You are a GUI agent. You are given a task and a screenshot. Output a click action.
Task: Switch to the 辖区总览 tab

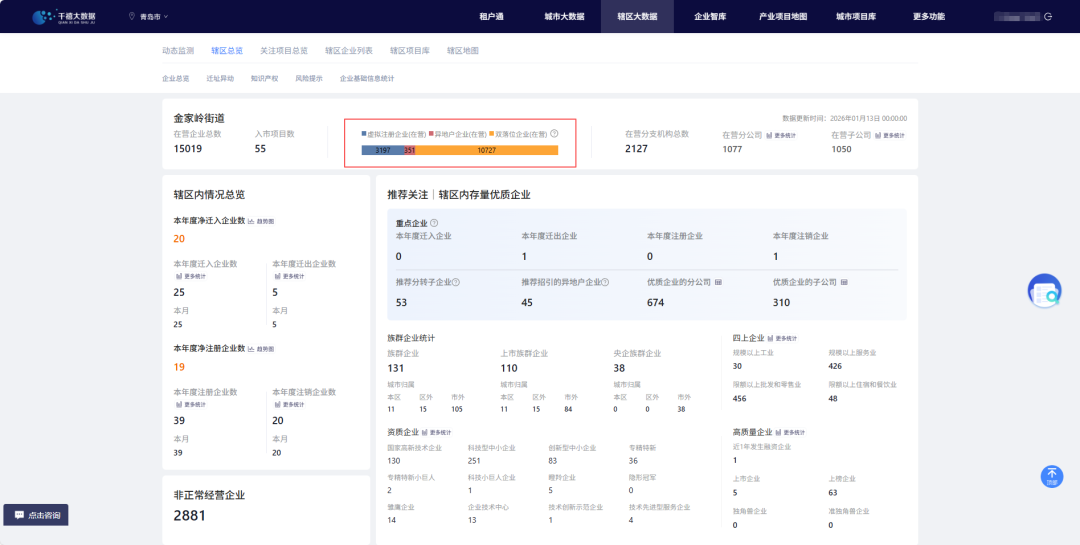227,51
